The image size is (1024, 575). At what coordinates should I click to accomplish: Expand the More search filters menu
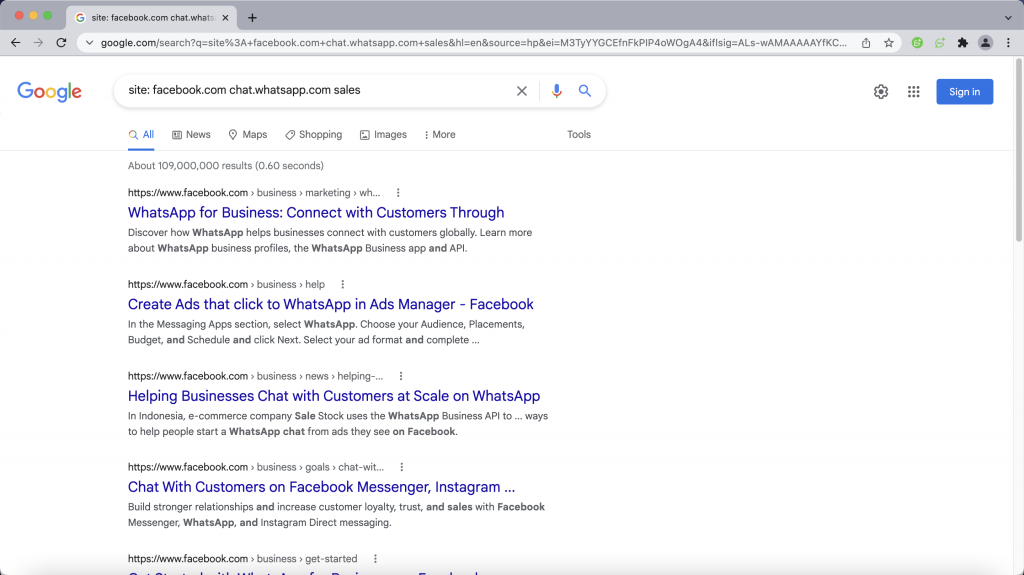click(440, 135)
